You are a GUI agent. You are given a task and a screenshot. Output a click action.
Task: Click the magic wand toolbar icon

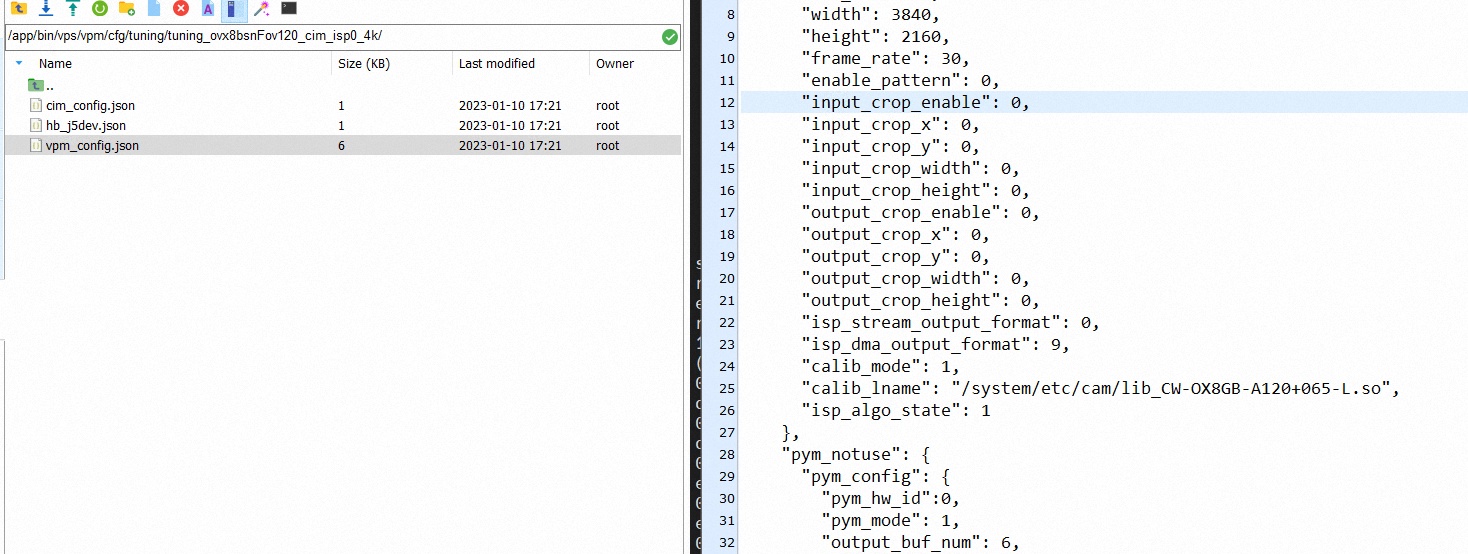point(261,9)
